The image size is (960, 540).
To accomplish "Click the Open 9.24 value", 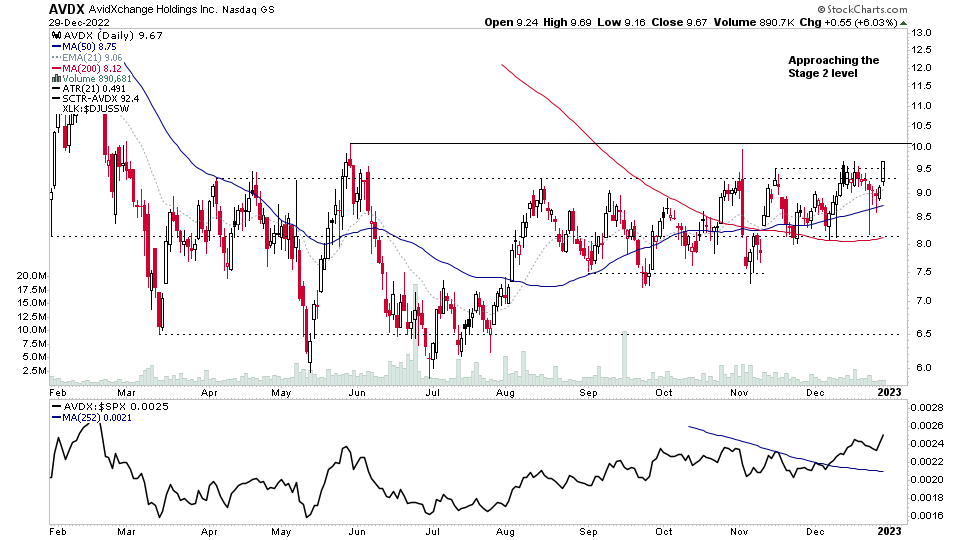I will 511,22.
